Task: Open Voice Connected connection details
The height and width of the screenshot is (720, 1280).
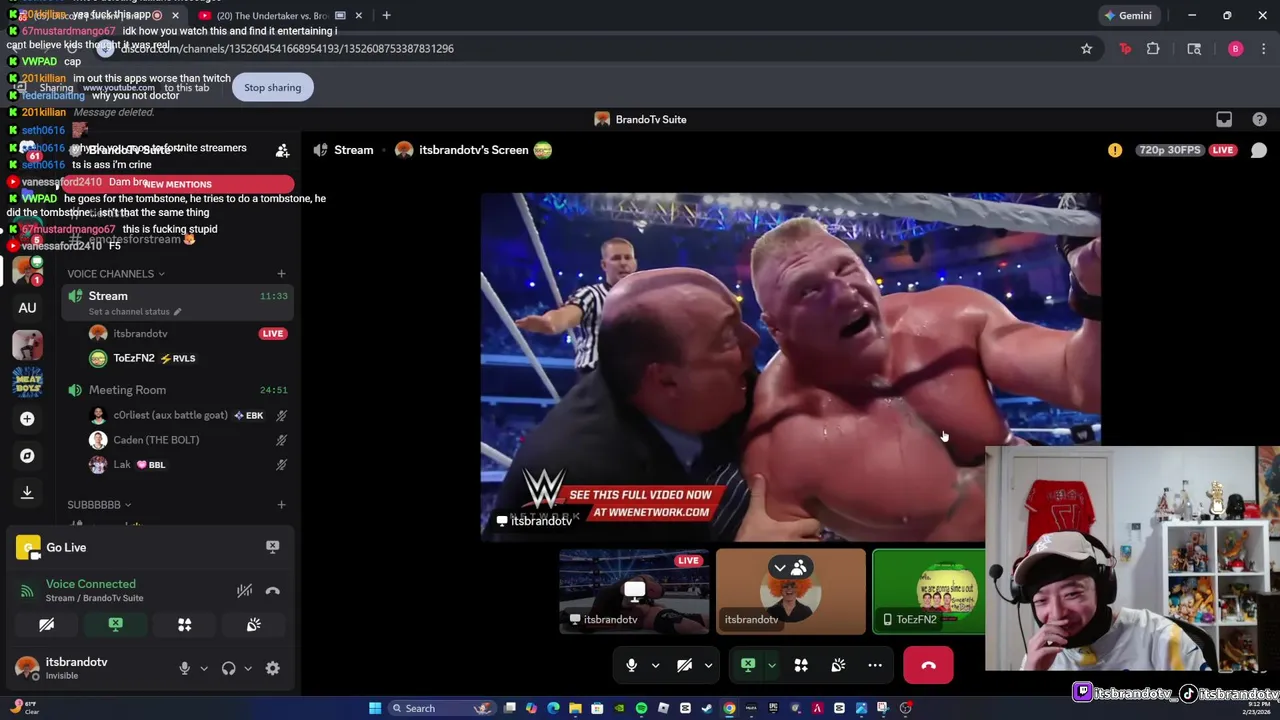Action: (90, 584)
